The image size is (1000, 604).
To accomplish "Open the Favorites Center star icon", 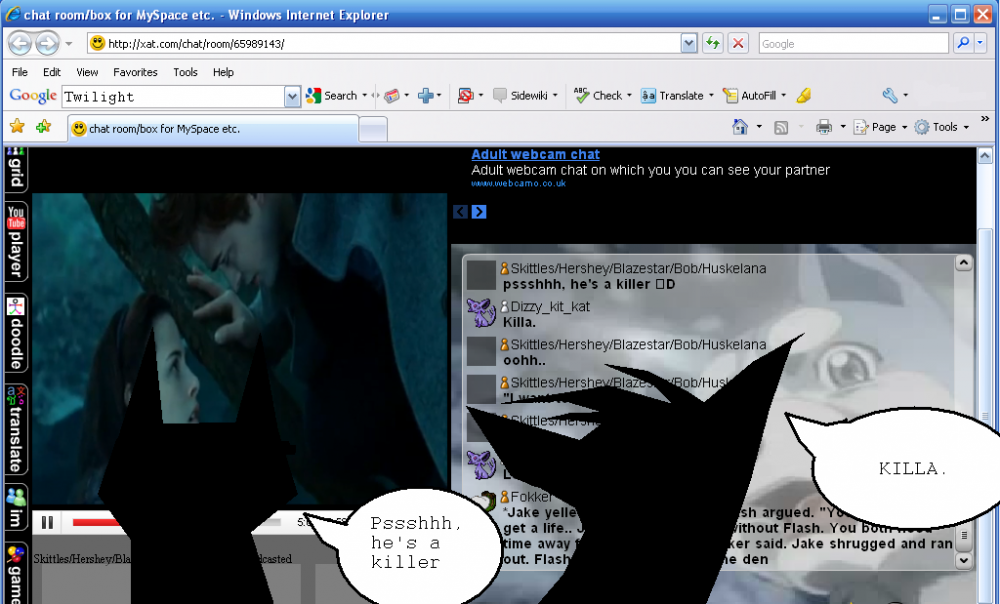I will coord(17,126).
